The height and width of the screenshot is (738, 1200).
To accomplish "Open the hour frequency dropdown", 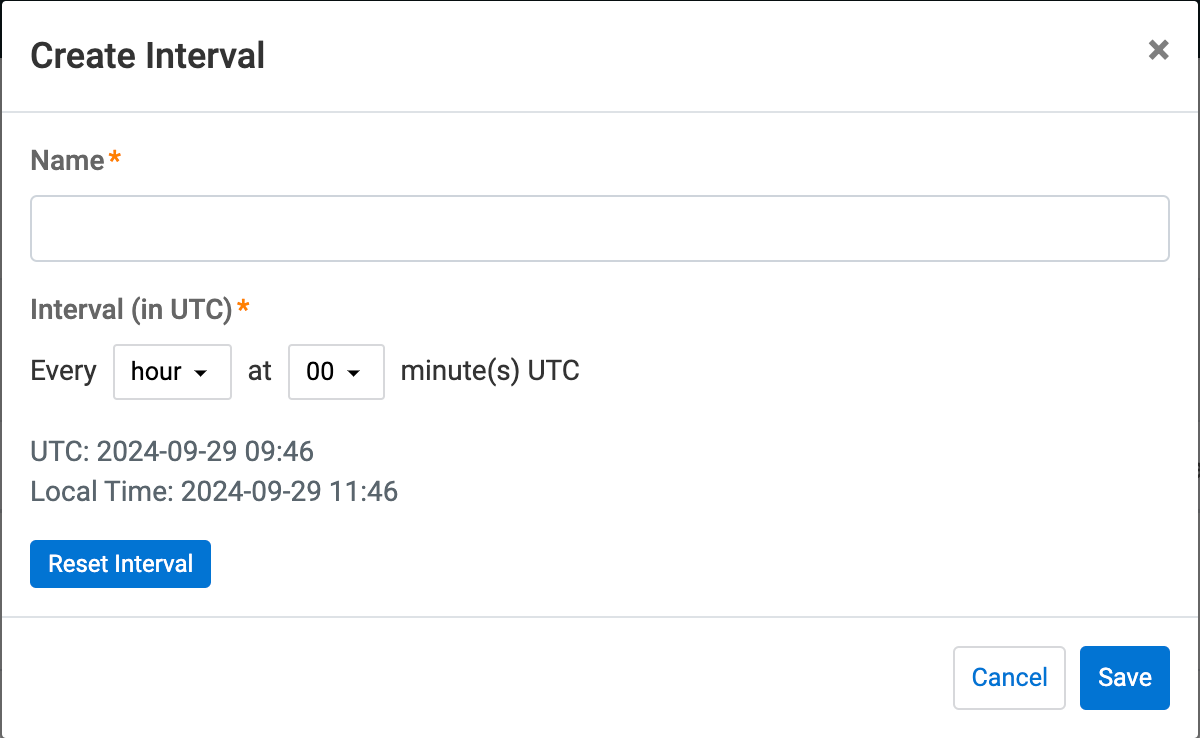I will tap(172, 372).
